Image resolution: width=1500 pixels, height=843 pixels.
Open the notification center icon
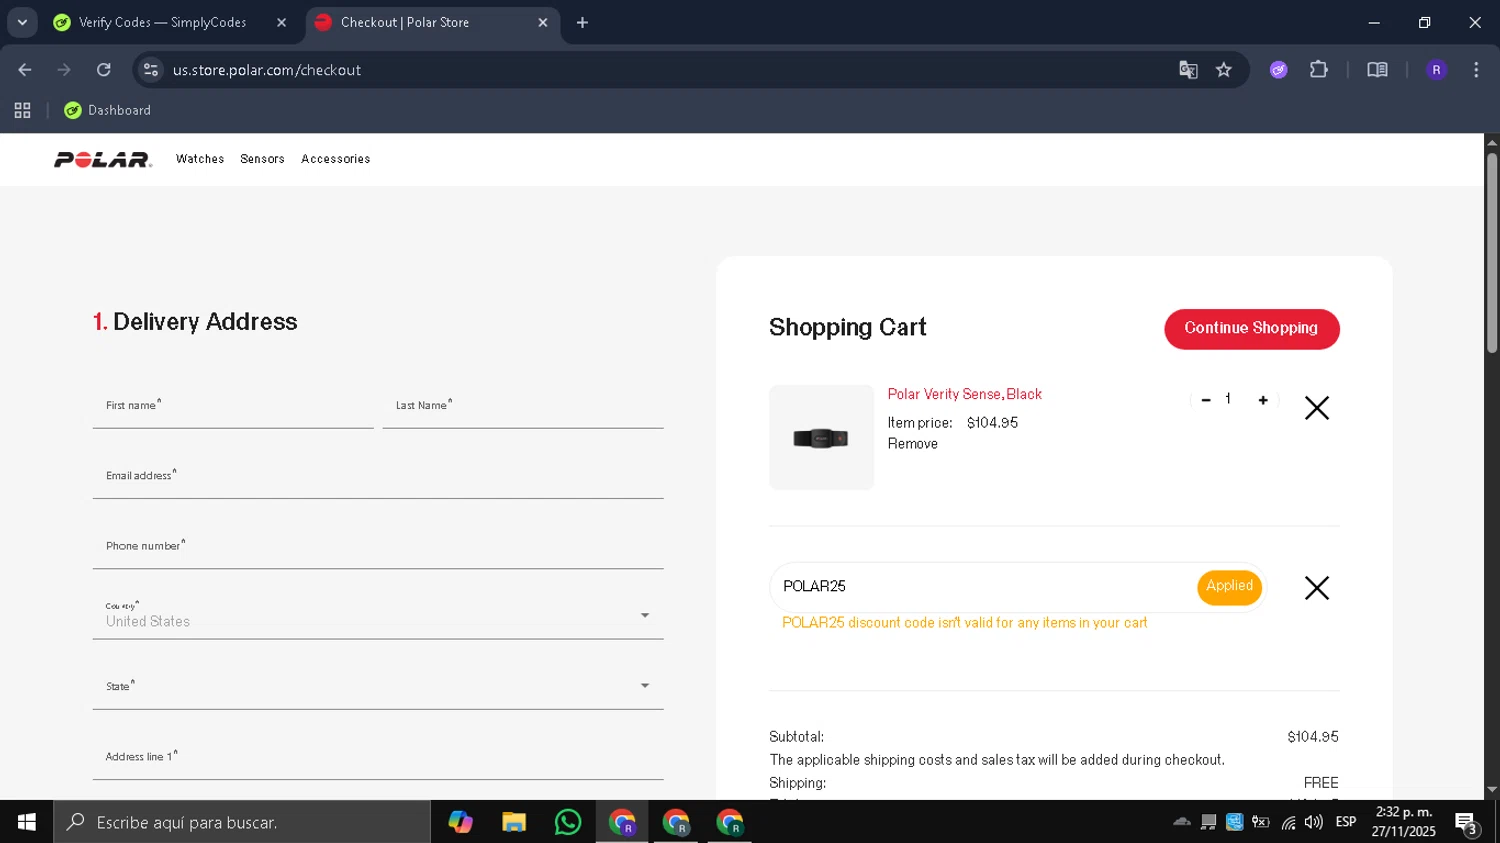pos(1467,823)
